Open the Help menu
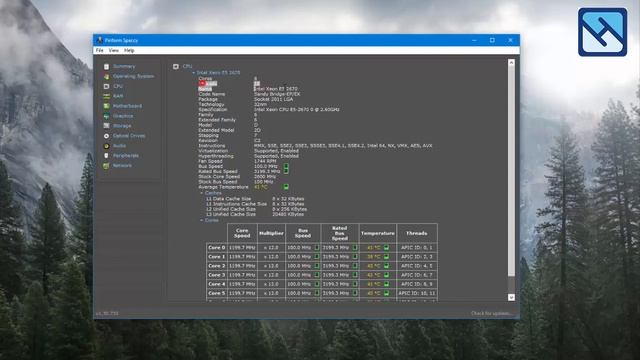Screen dimensions: 640x360 click(129, 50)
